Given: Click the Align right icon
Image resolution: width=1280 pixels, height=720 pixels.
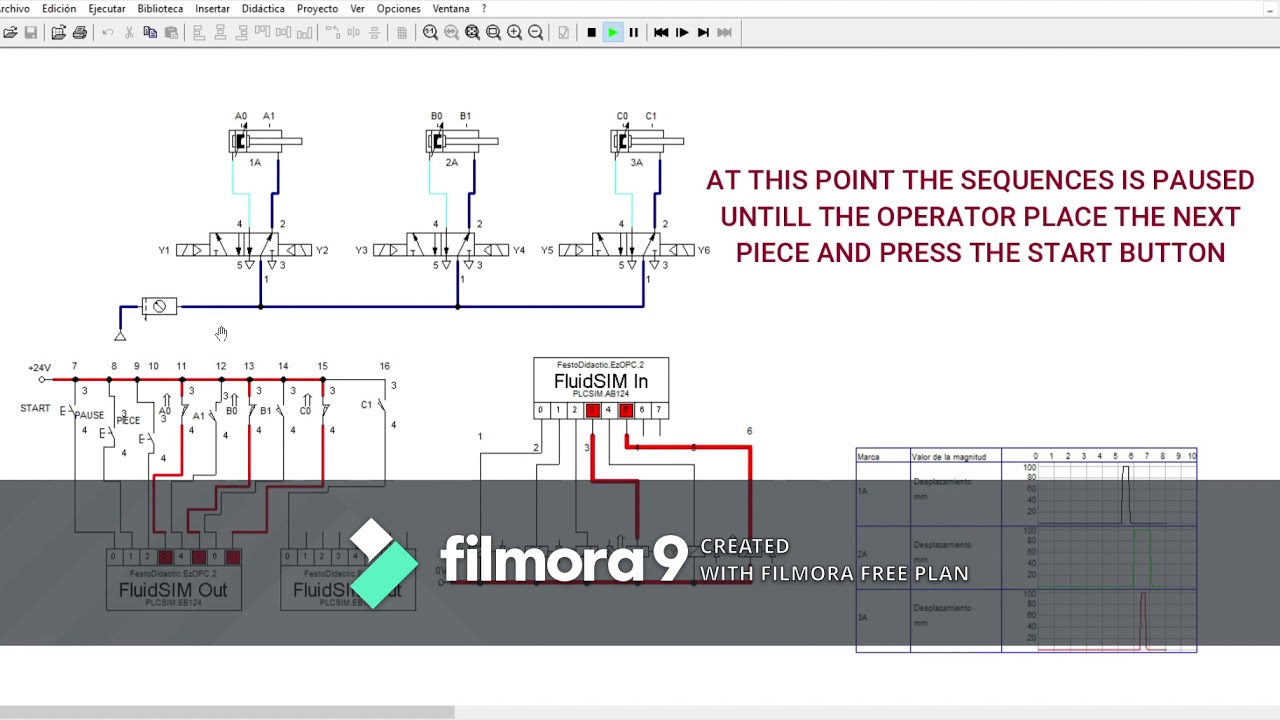Looking at the screenshot, I should 241,33.
